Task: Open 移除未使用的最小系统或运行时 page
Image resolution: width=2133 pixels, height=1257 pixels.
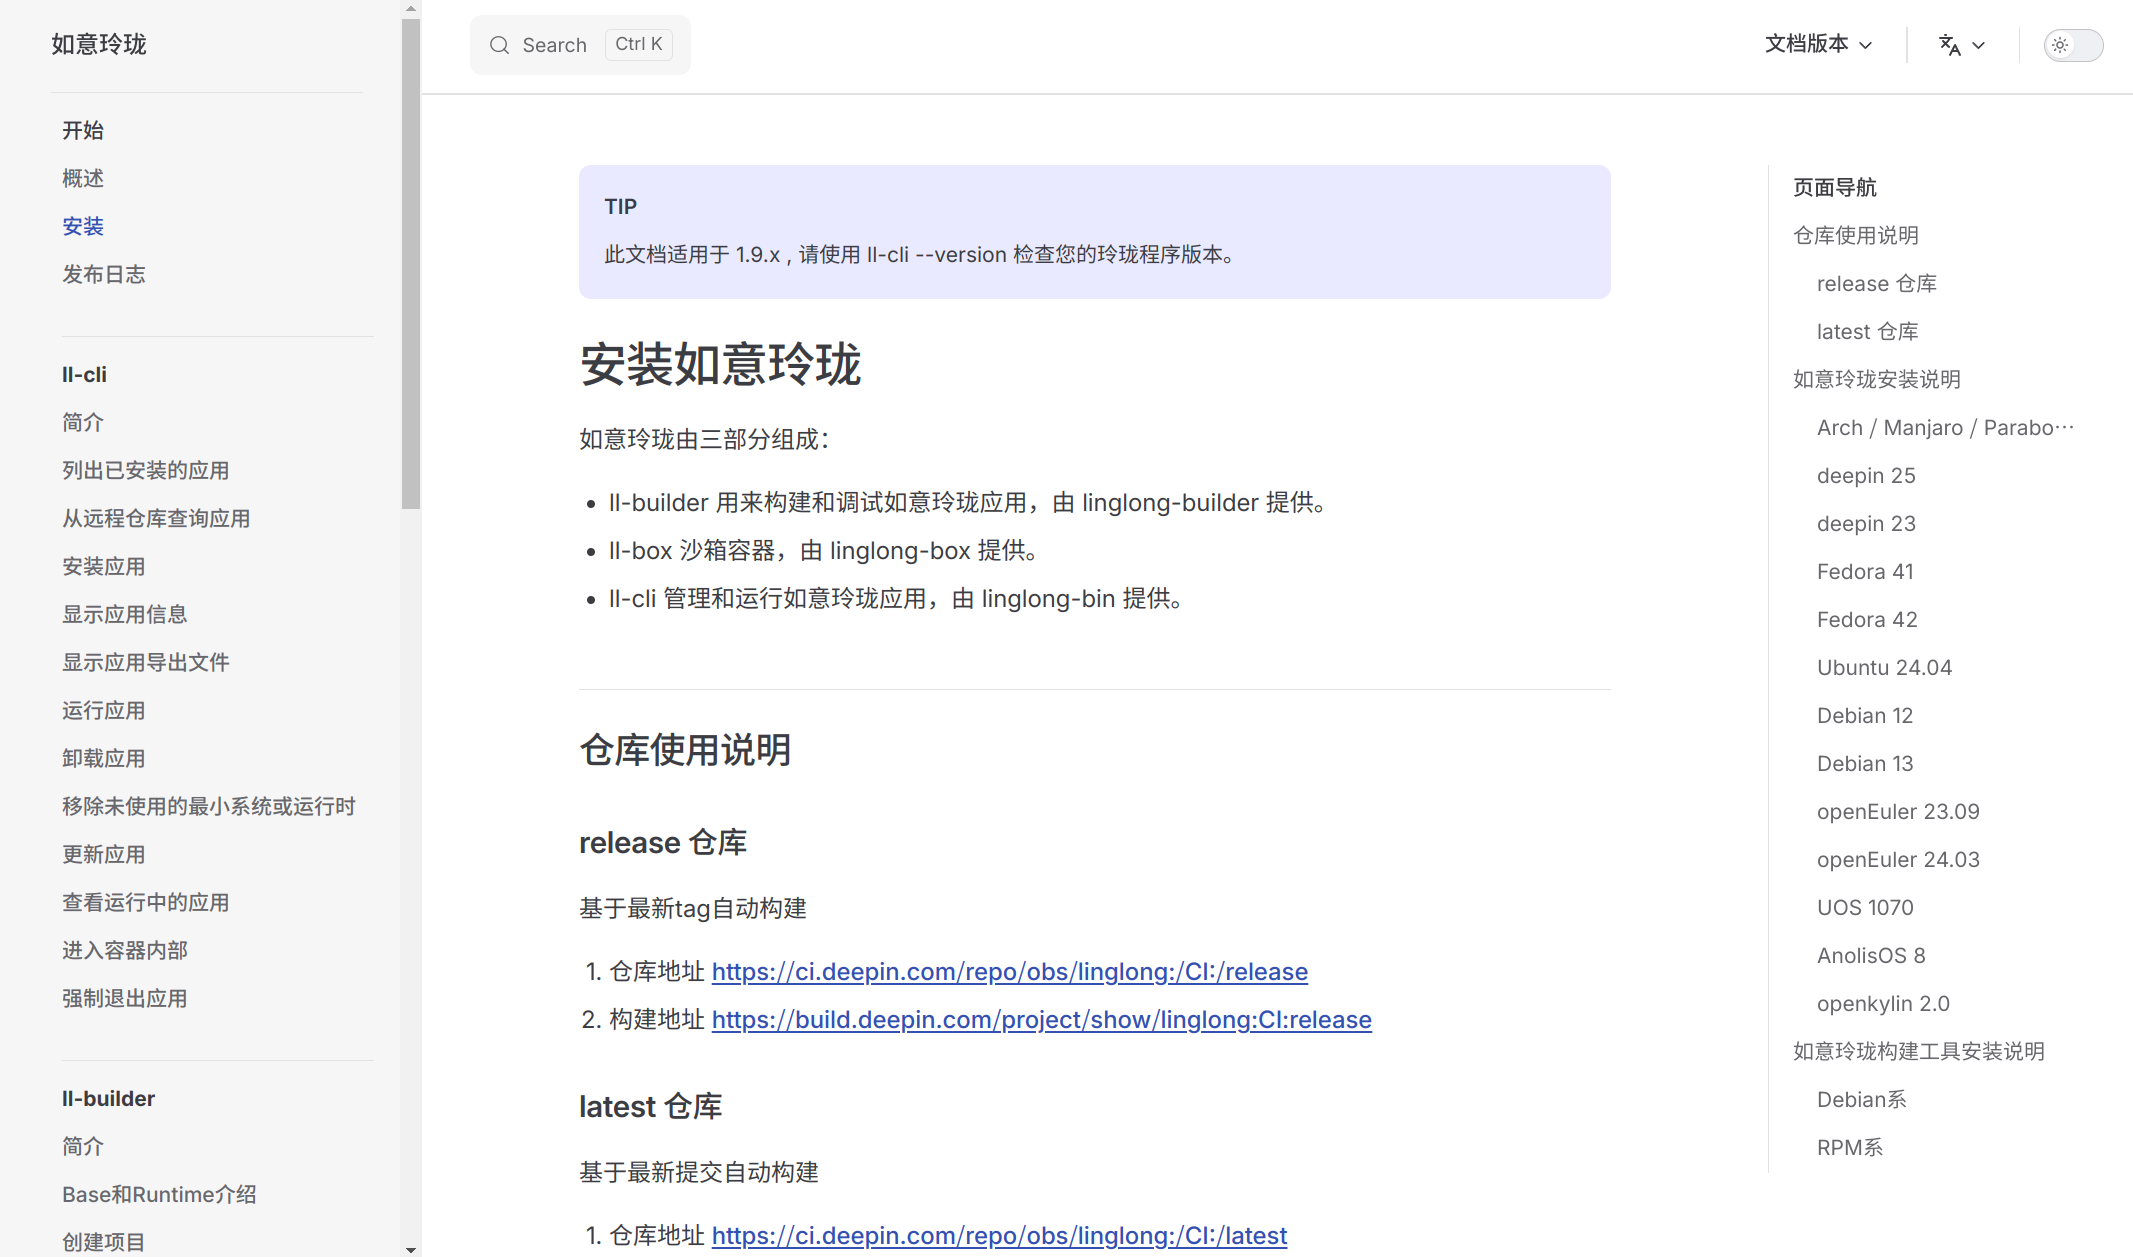Action: coord(209,806)
